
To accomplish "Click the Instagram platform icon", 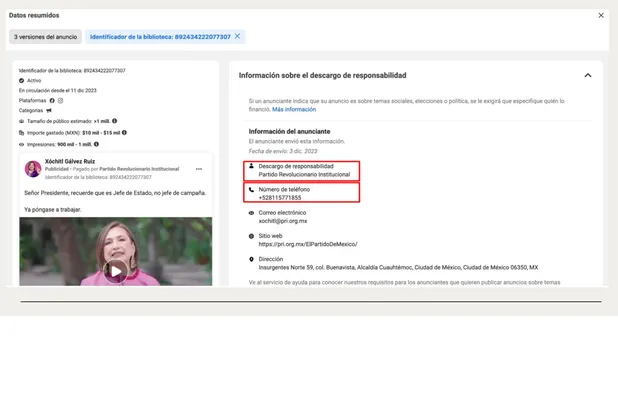I will point(60,100).
